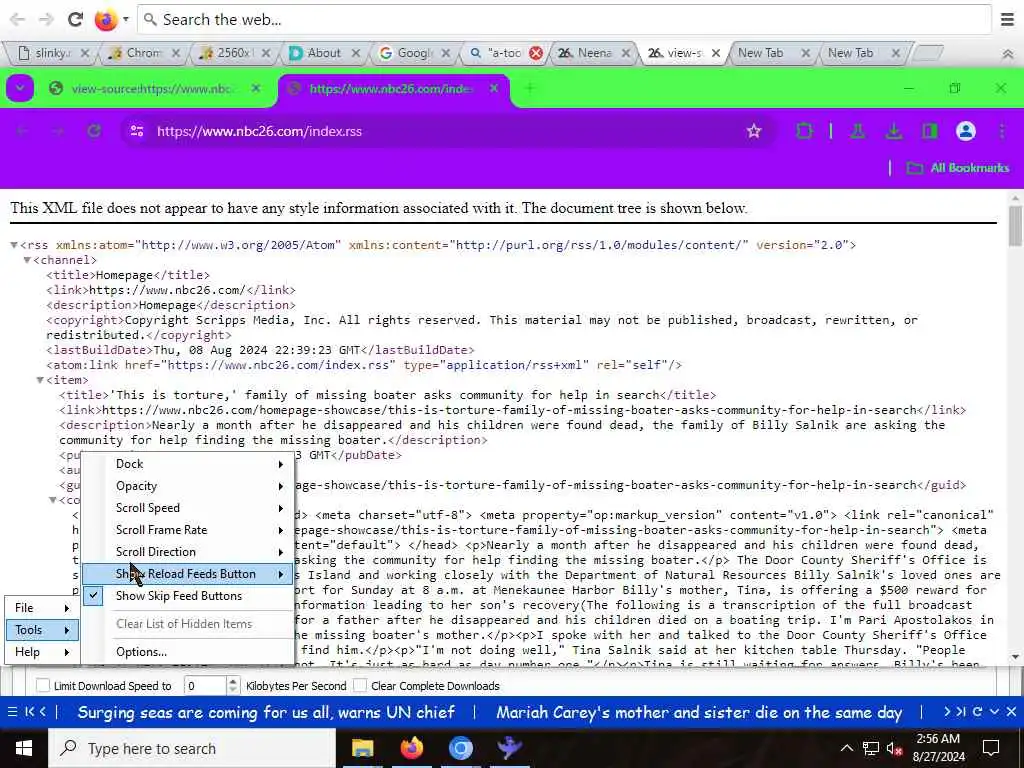Click the Chrome back arrow
The width and height of the screenshot is (1024, 768).
coord(22,131)
